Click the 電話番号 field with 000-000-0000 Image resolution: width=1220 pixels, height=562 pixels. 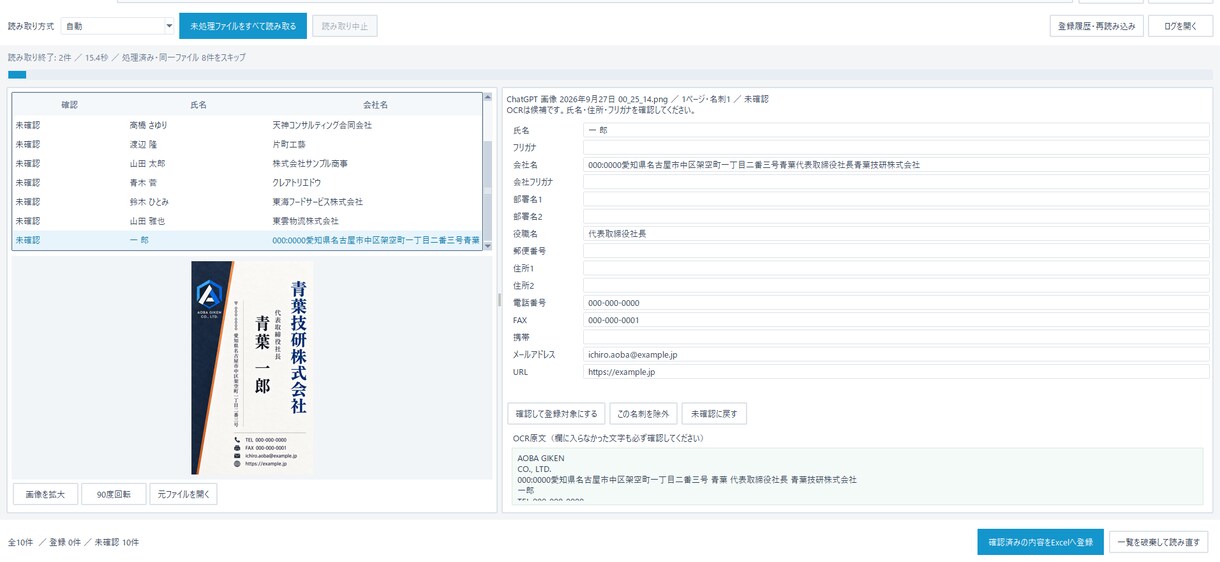coord(896,302)
